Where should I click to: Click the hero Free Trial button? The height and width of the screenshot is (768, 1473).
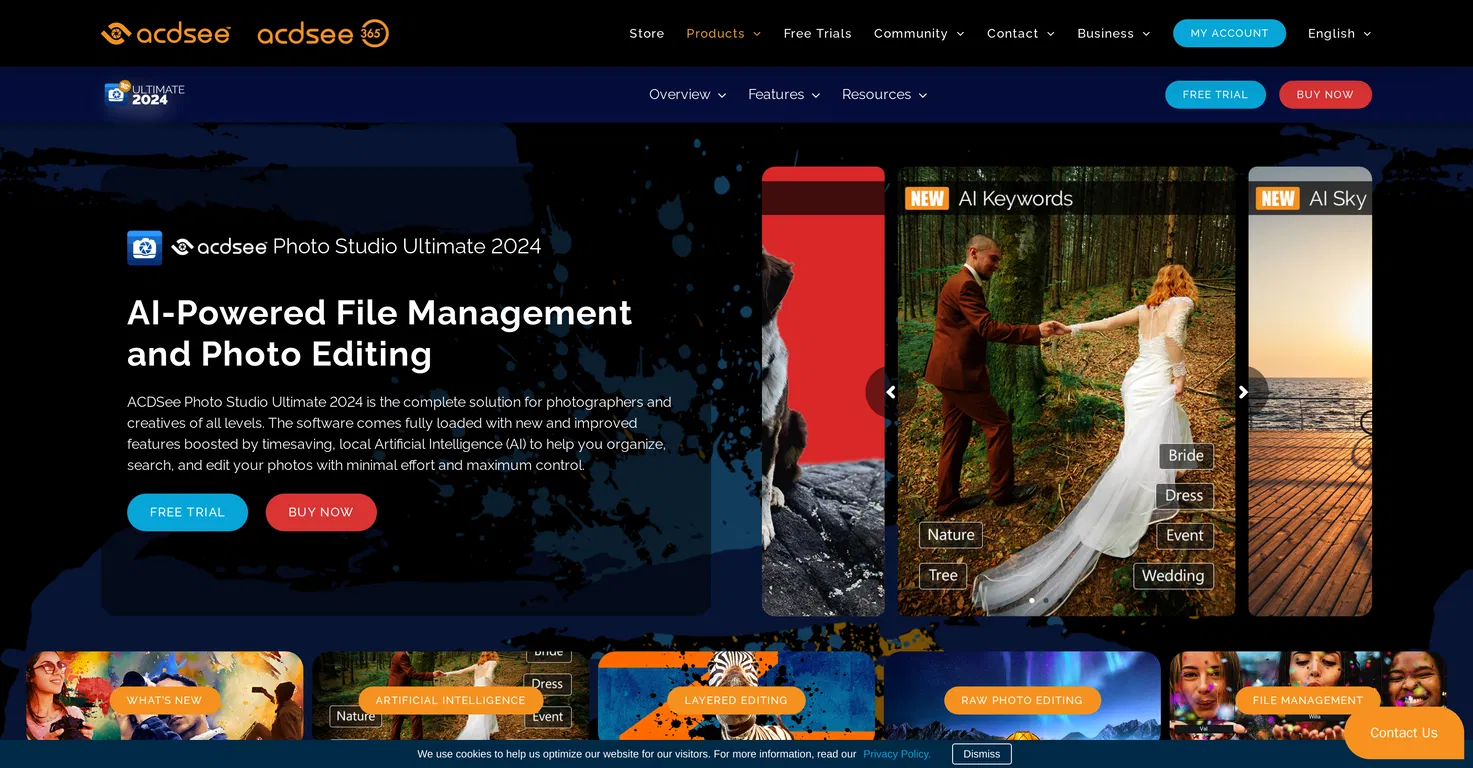[187, 512]
